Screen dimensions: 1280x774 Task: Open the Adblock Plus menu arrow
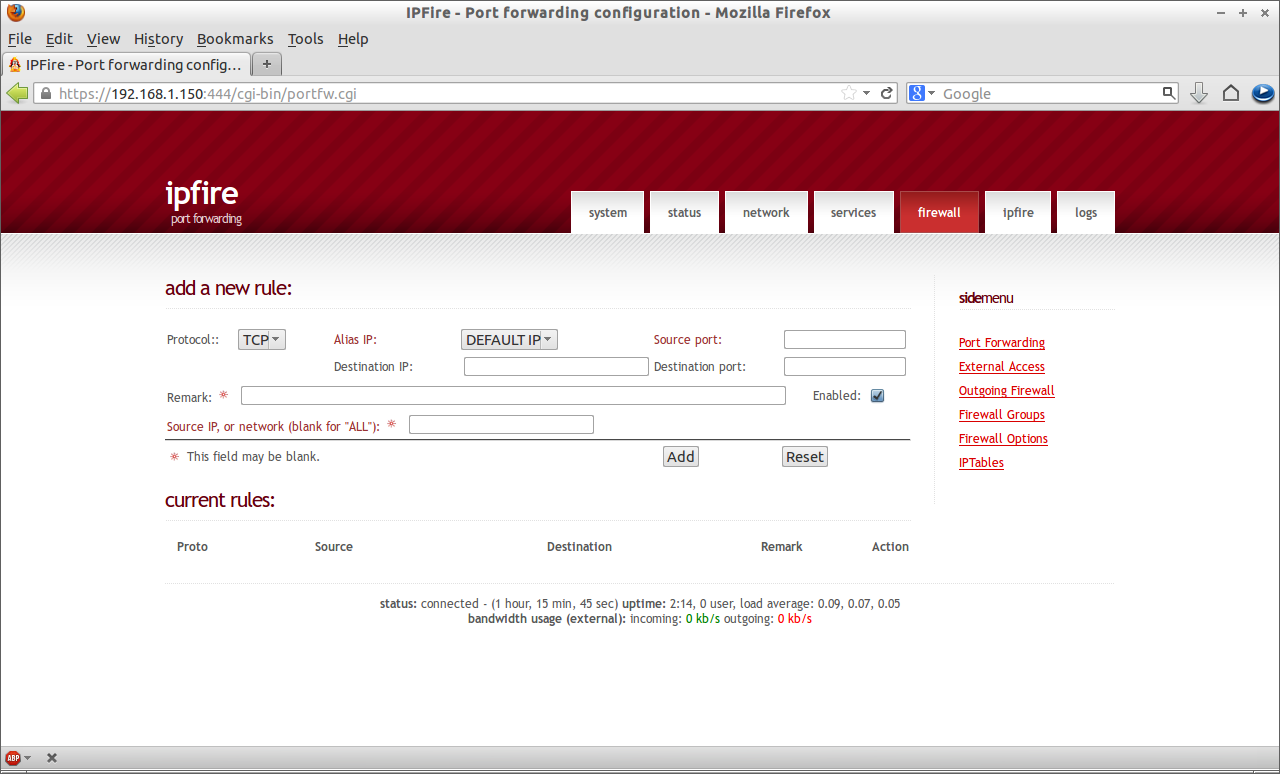27,758
